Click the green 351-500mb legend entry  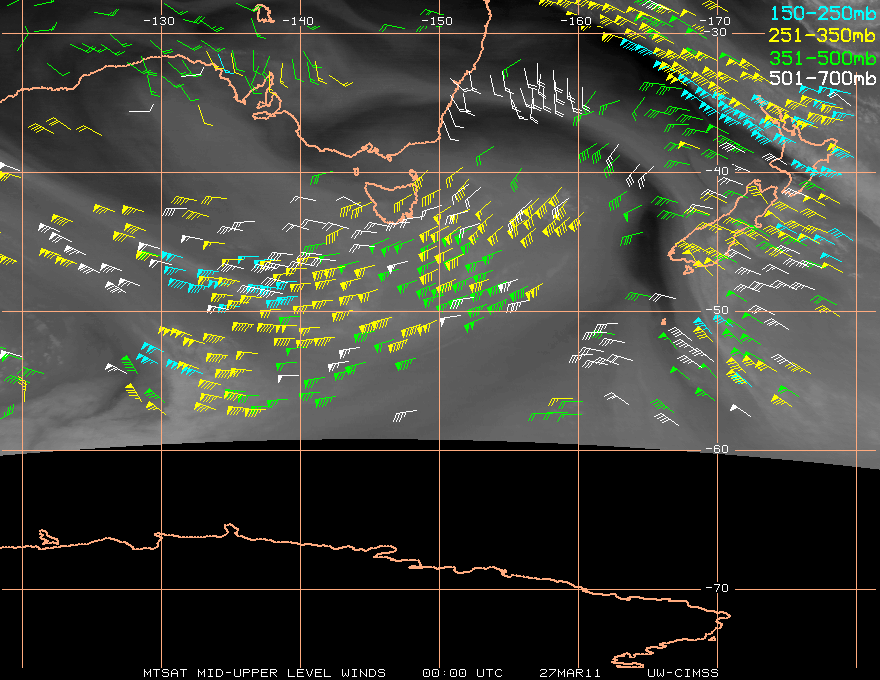tap(823, 58)
